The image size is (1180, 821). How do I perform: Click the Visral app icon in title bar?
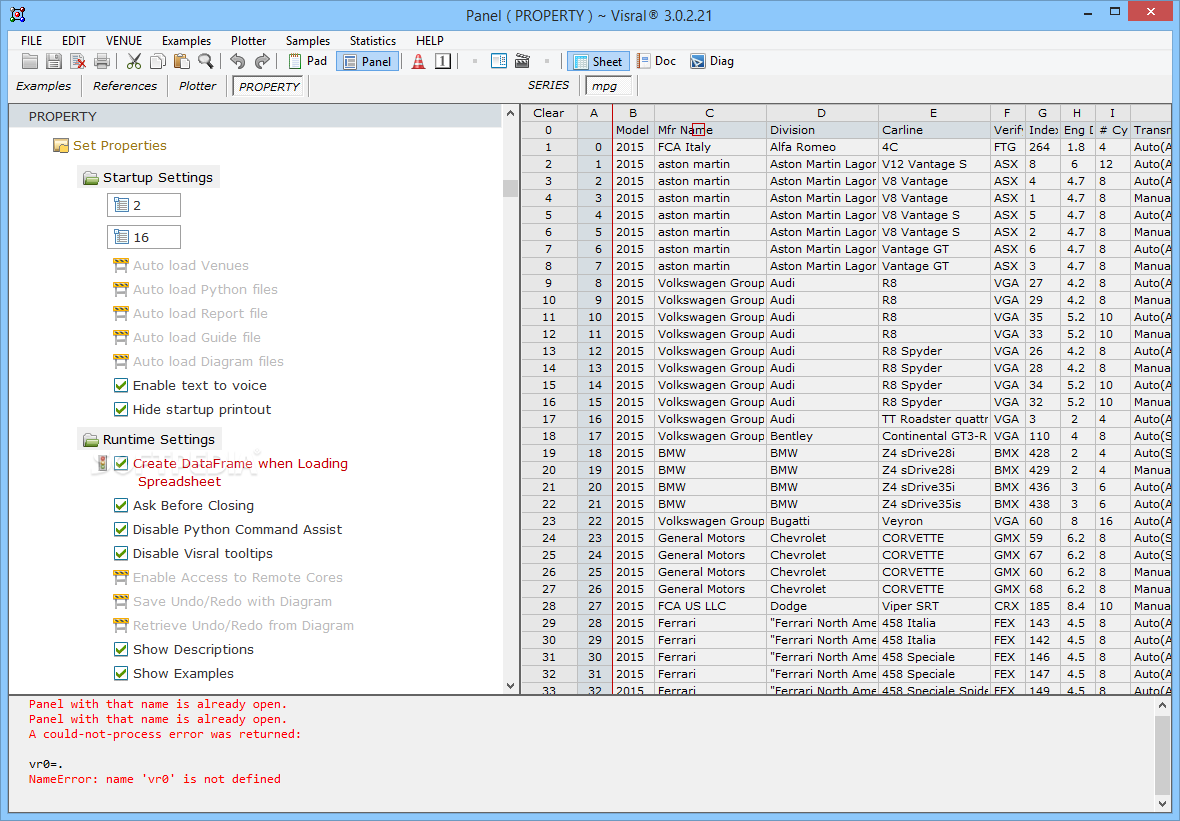[18, 14]
